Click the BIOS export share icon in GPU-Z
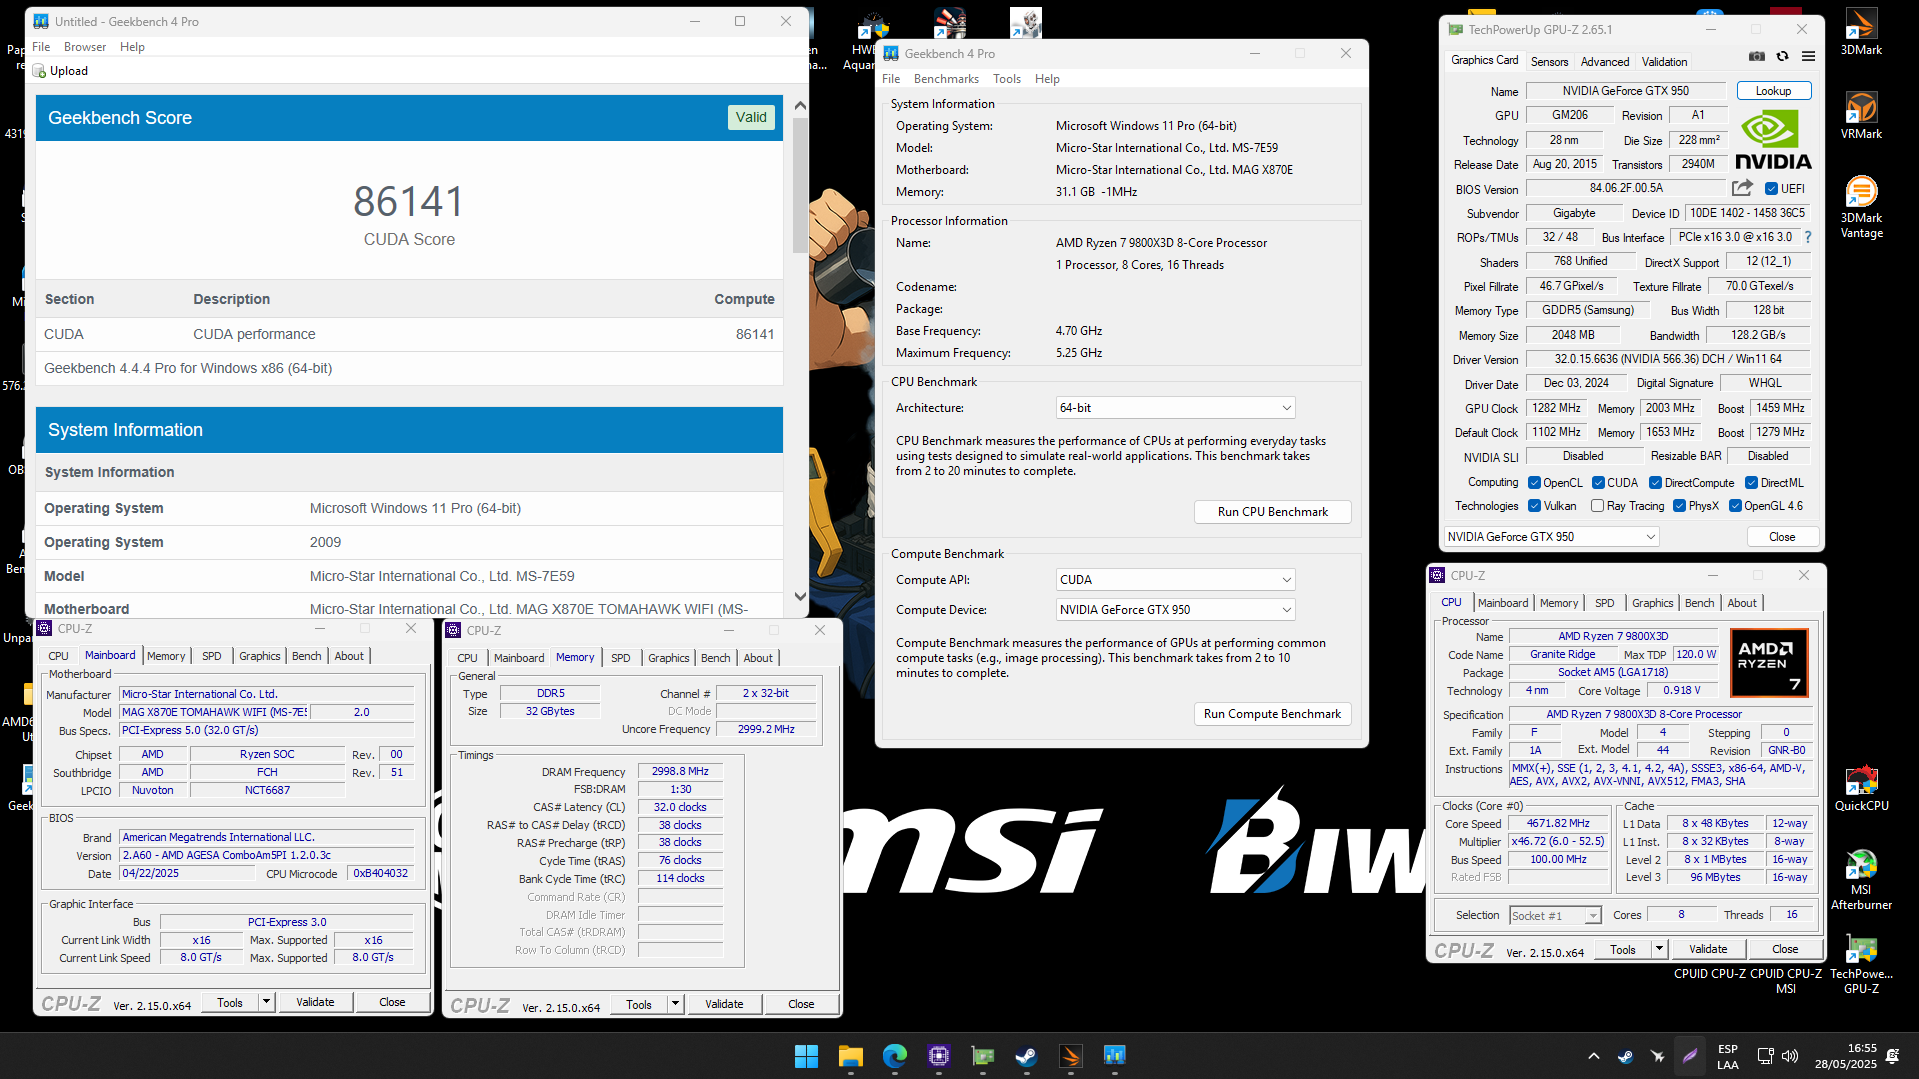 pos(1742,188)
